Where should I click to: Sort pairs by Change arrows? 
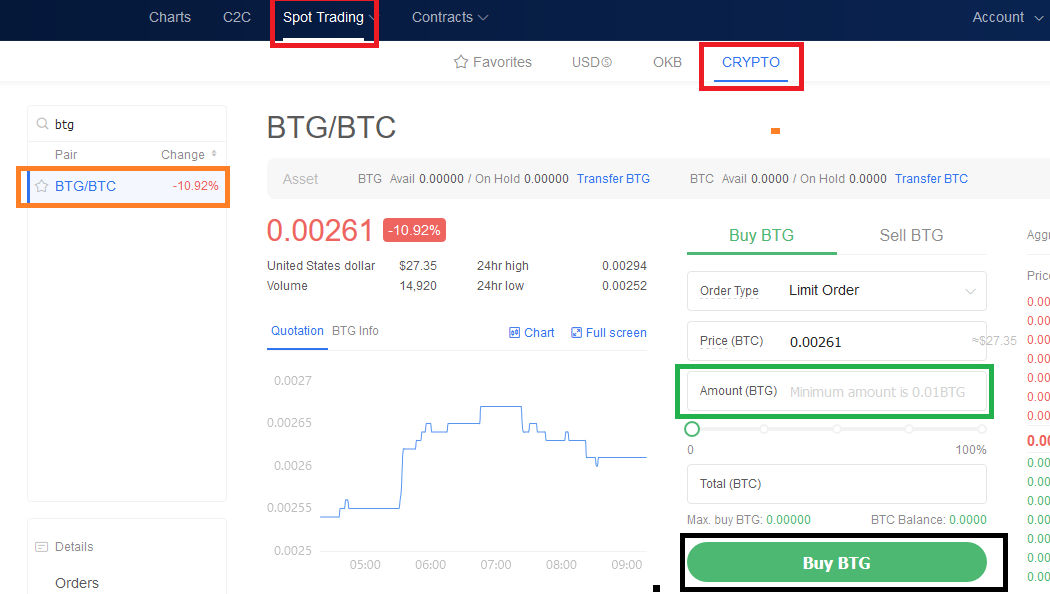214,154
